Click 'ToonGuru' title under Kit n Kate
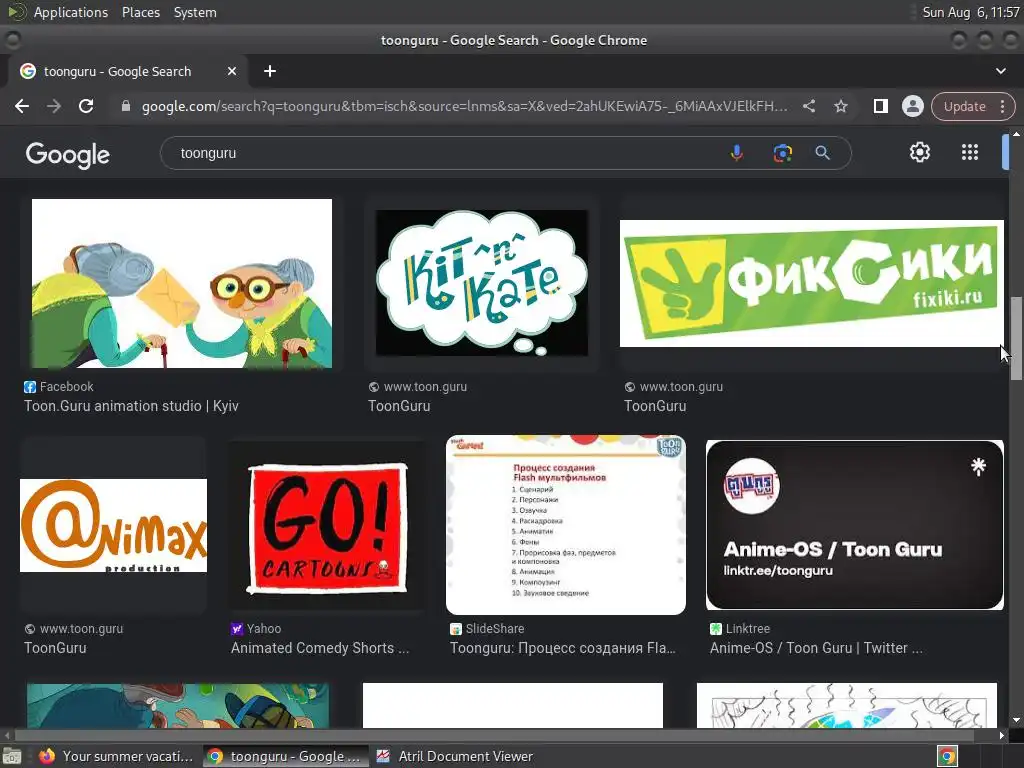The width and height of the screenshot is (1024, 768). click(399, 406)
